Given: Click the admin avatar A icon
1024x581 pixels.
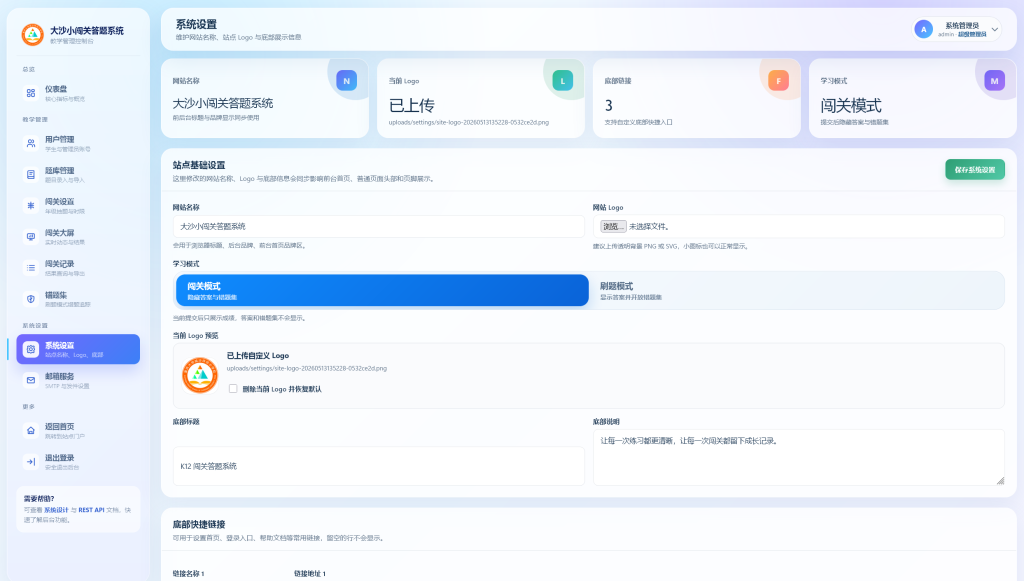Looking at the screenshot, I should point(923,29).
